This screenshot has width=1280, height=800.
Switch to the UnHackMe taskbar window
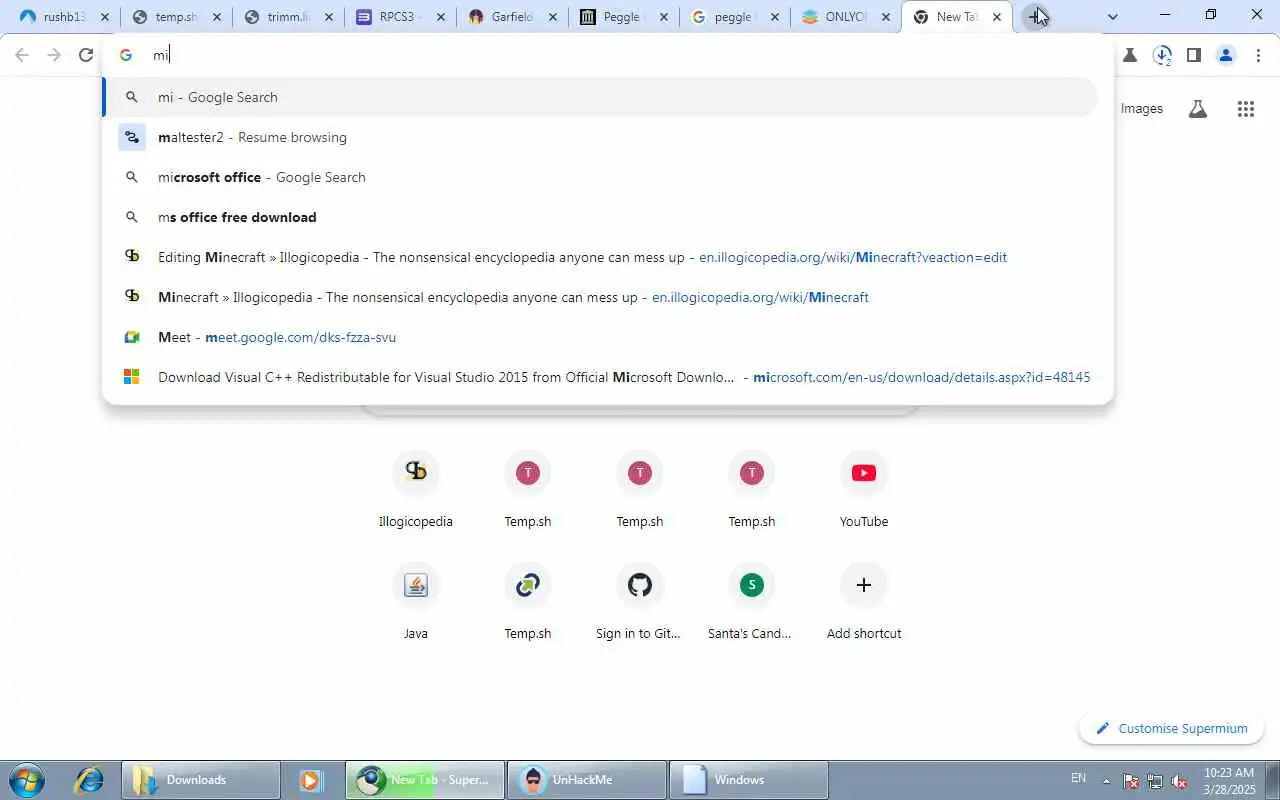coord(587,780)
